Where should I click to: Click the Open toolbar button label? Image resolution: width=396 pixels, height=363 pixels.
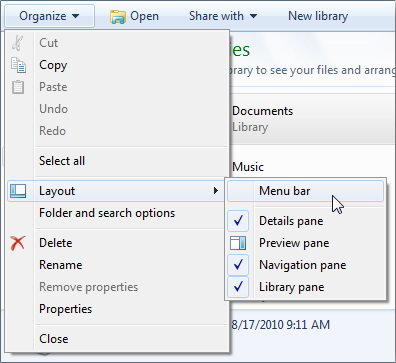coord(144,16)
